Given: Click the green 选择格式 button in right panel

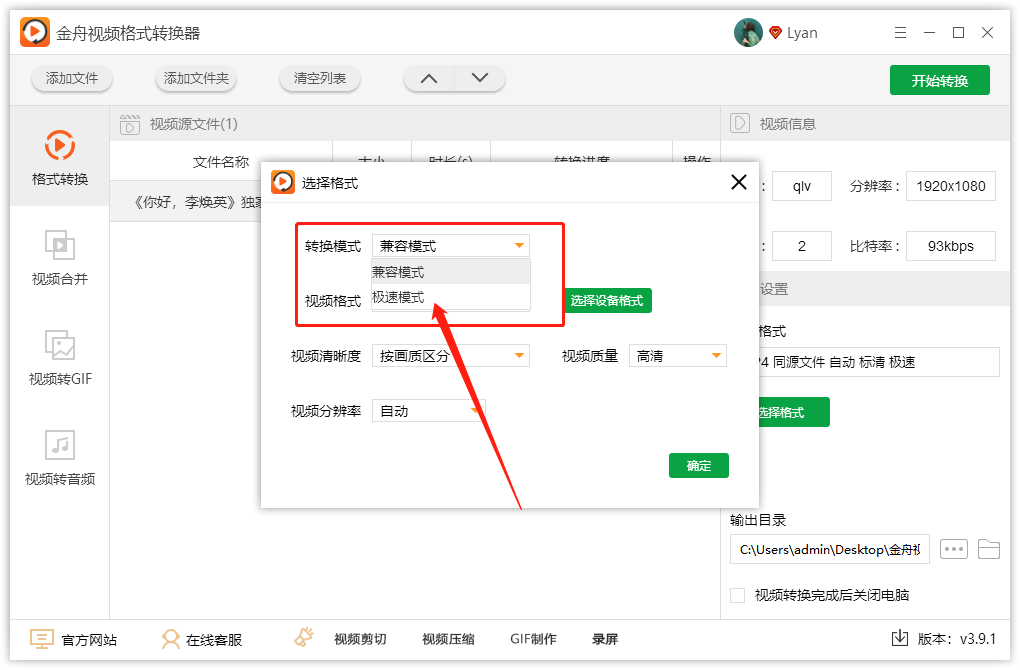Looking at the screenshot, I should point(794,412).
